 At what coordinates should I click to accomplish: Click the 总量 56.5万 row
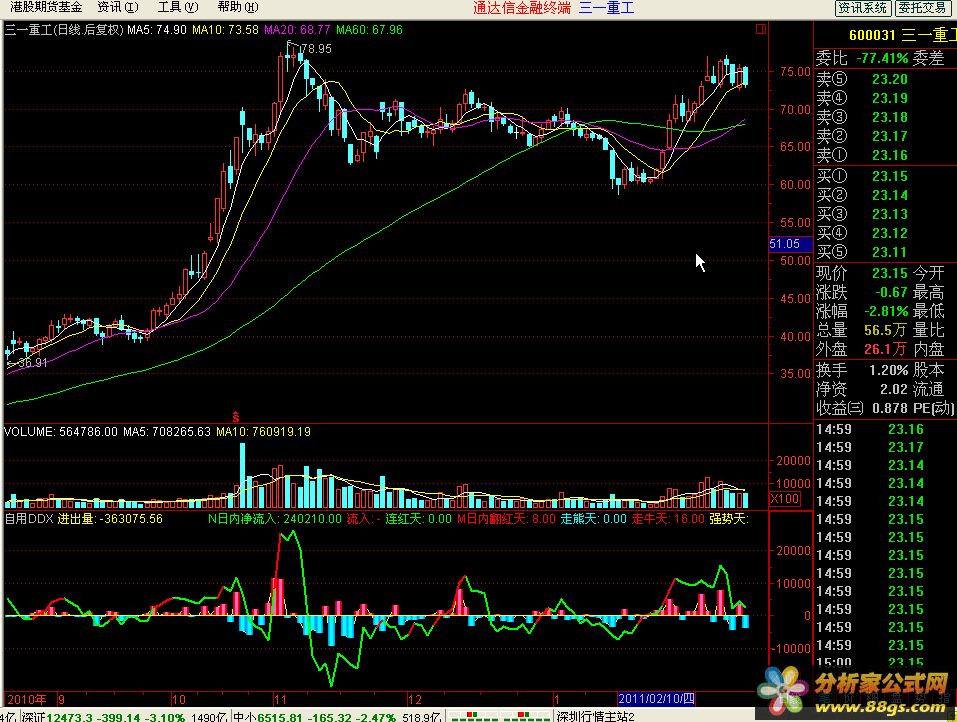point(862,330)
